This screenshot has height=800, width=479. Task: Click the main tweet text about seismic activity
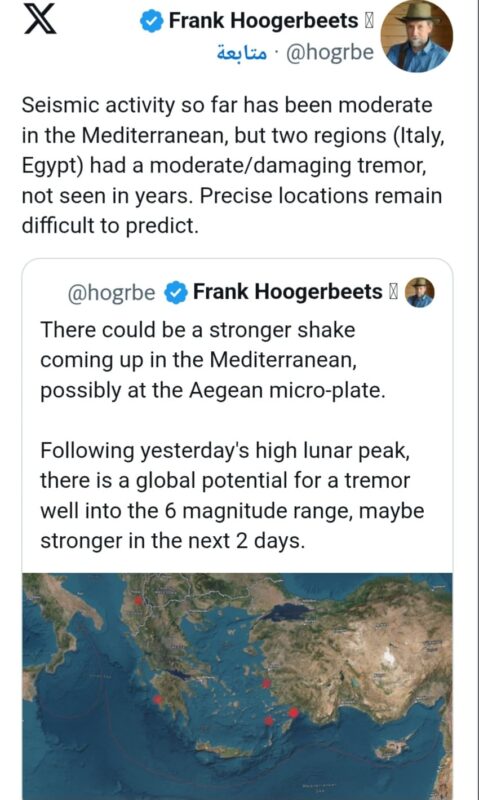(233, 165)
